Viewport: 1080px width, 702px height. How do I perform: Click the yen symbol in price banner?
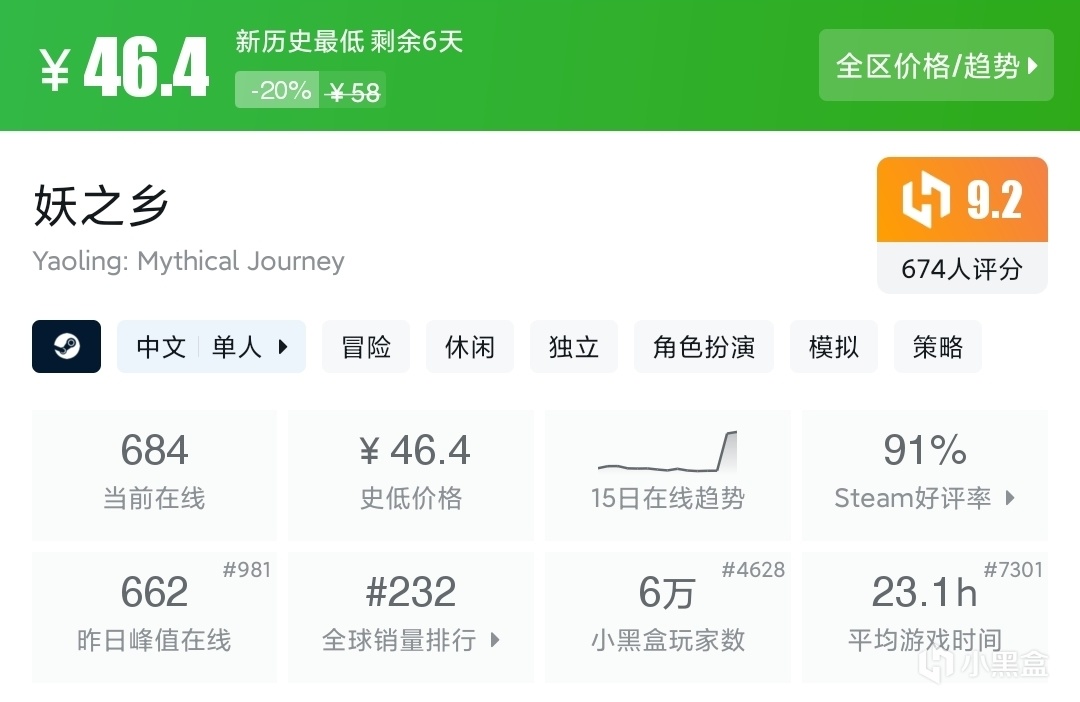[x=55, y=70]
